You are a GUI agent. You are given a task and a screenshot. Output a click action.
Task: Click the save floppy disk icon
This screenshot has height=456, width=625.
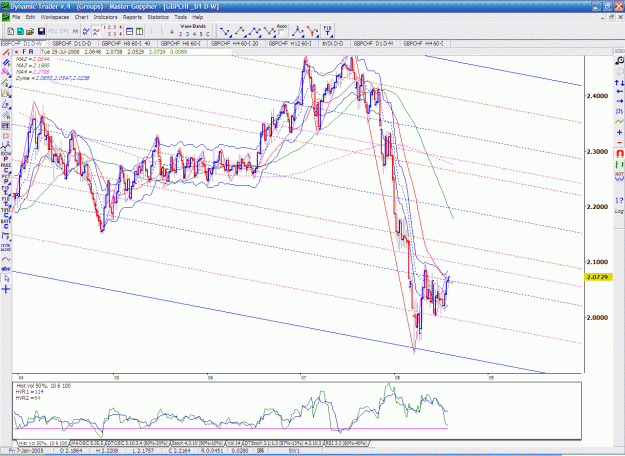(x=41, y=31)
